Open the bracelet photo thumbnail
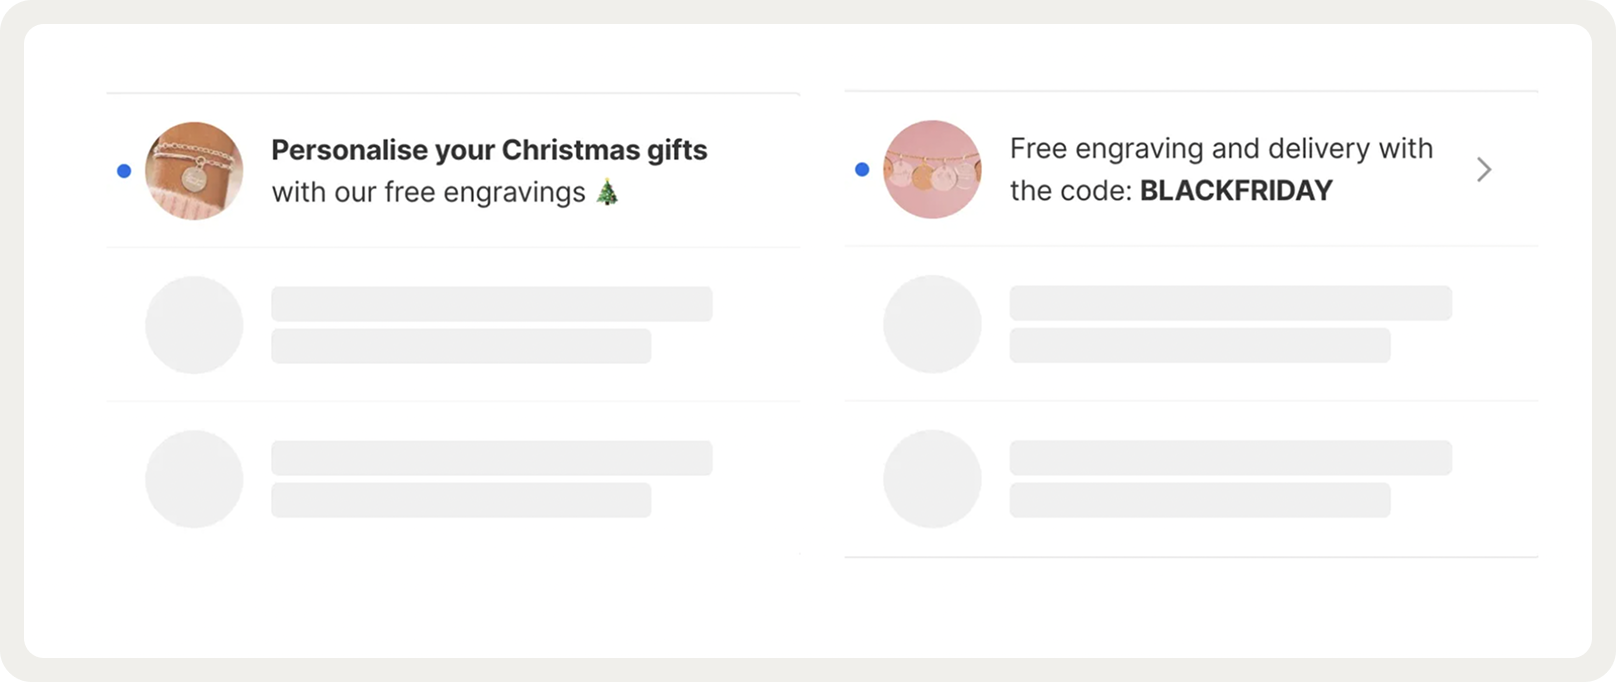1616x682 pixels. pyautogui.click(x=194, y=171)
